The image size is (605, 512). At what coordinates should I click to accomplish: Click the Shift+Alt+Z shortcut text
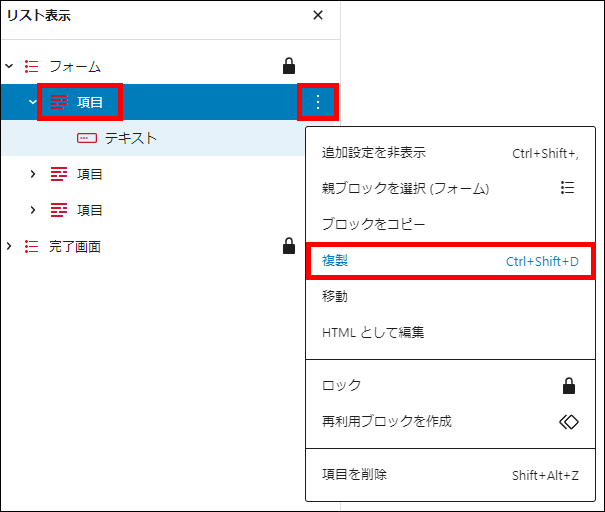pos(545,475)
